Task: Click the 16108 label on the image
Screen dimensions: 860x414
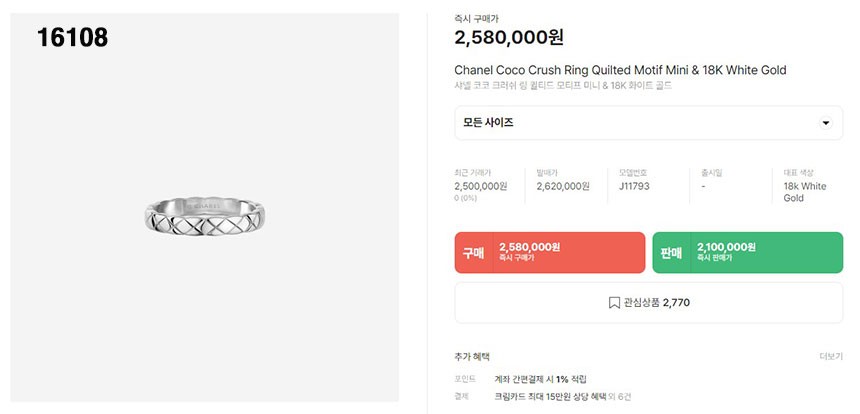Action: (72, 38)
